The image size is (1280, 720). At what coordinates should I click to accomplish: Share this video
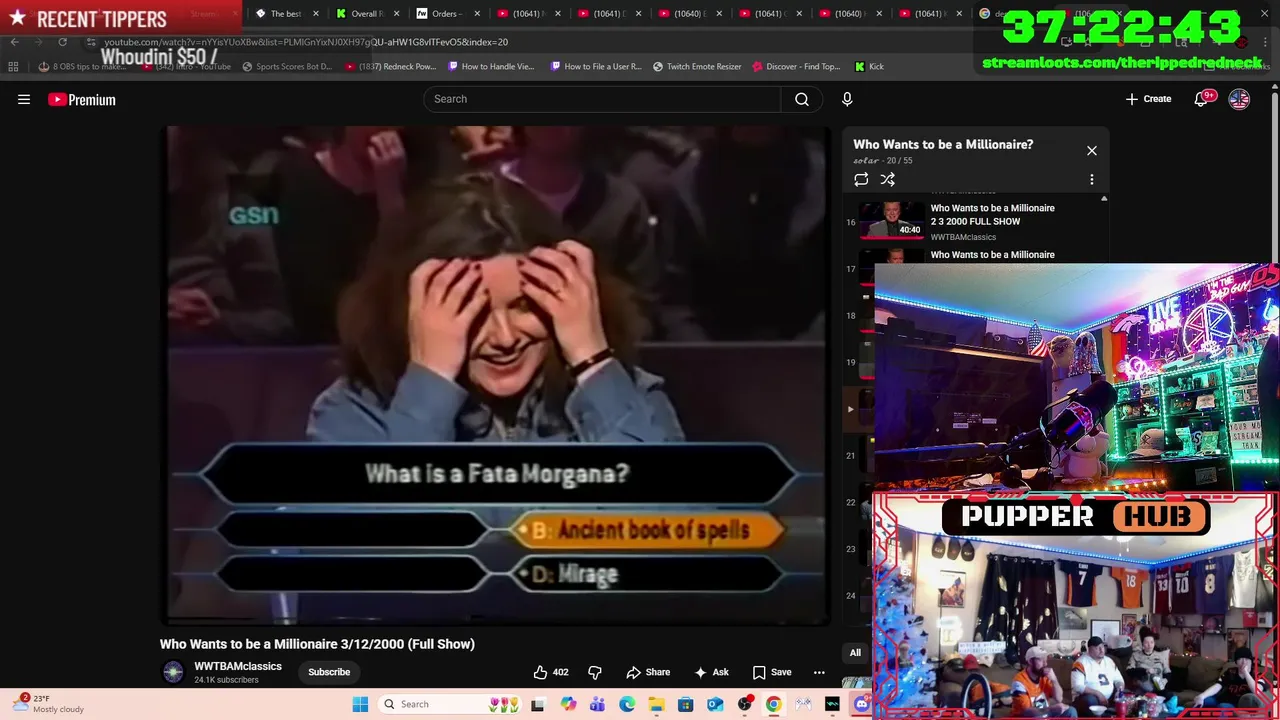pos(648,672)
